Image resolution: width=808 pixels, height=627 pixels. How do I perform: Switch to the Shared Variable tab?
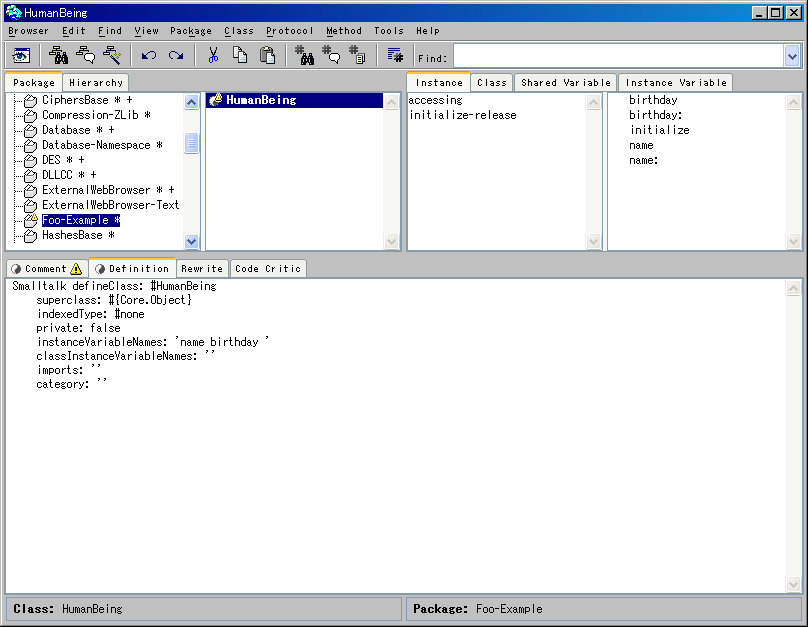click(x=565, y=82)
